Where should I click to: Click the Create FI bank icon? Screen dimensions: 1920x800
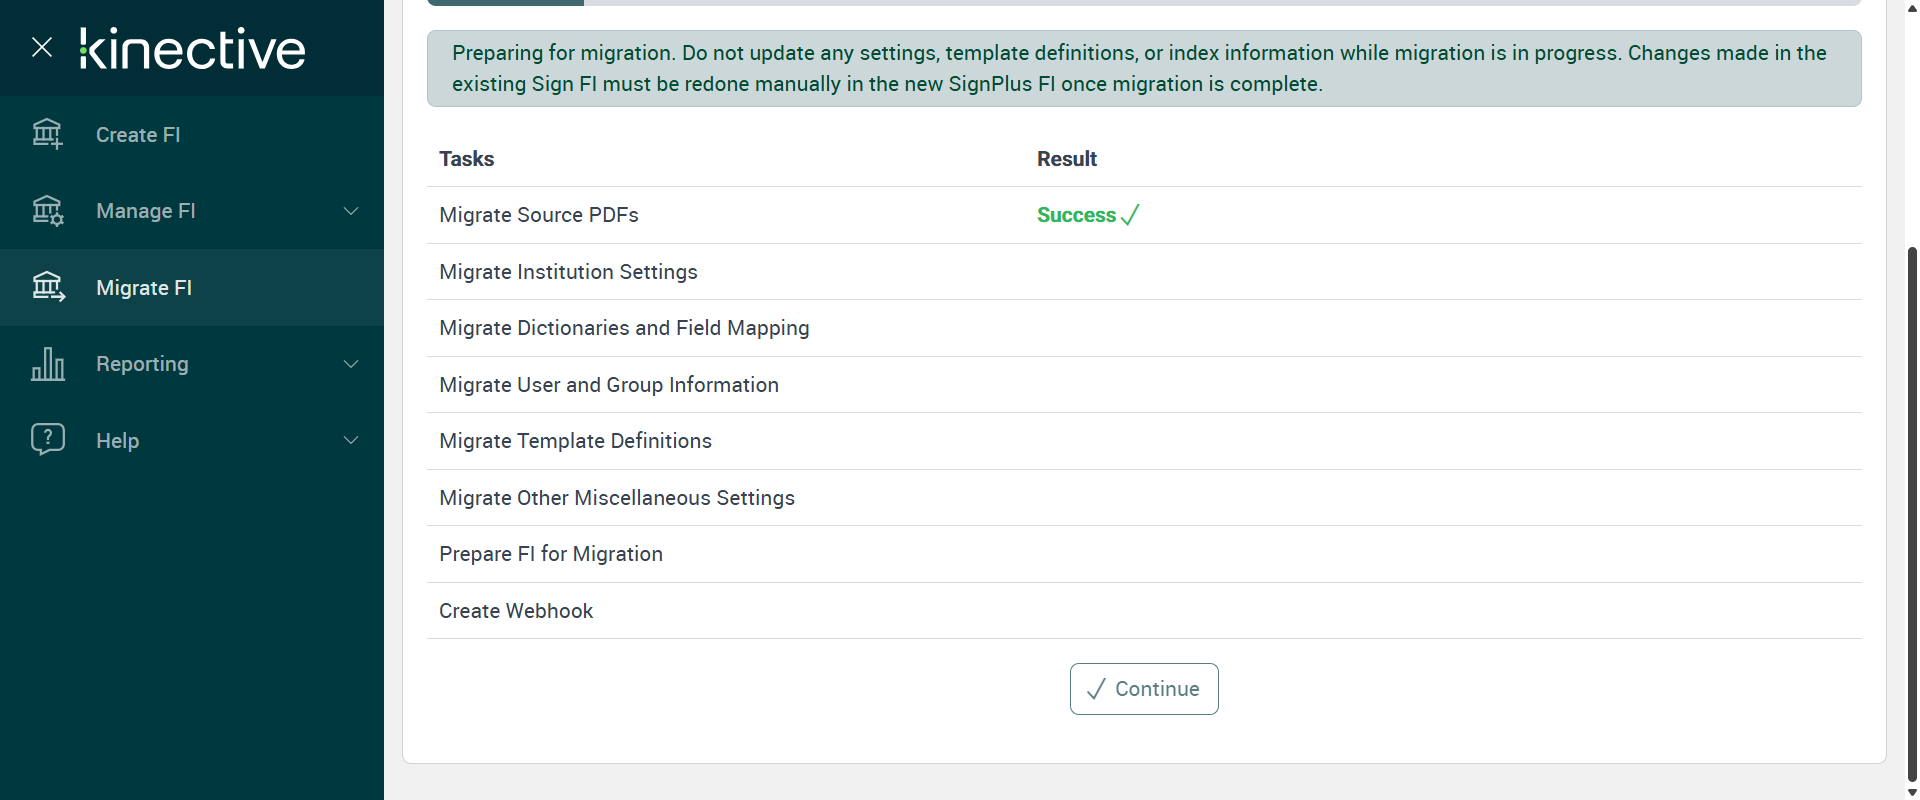47,134
